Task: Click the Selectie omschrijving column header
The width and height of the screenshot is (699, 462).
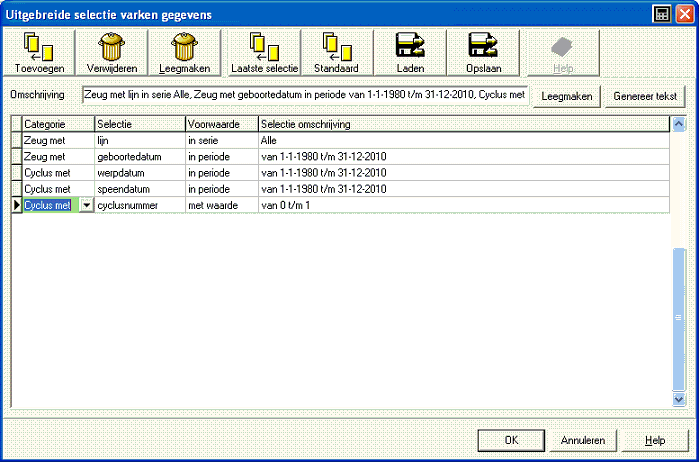Action: [464, 124]
